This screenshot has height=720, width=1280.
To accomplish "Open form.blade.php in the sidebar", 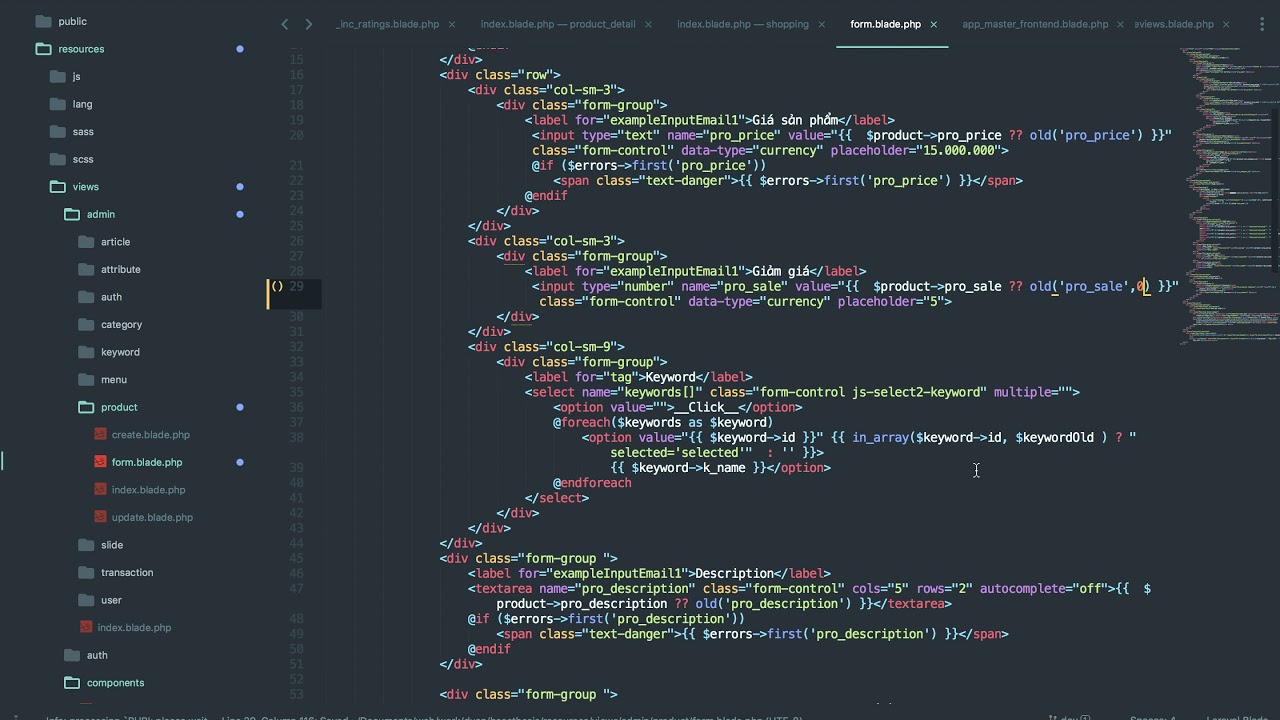I will pyautogui.click(x=147, y=462).
